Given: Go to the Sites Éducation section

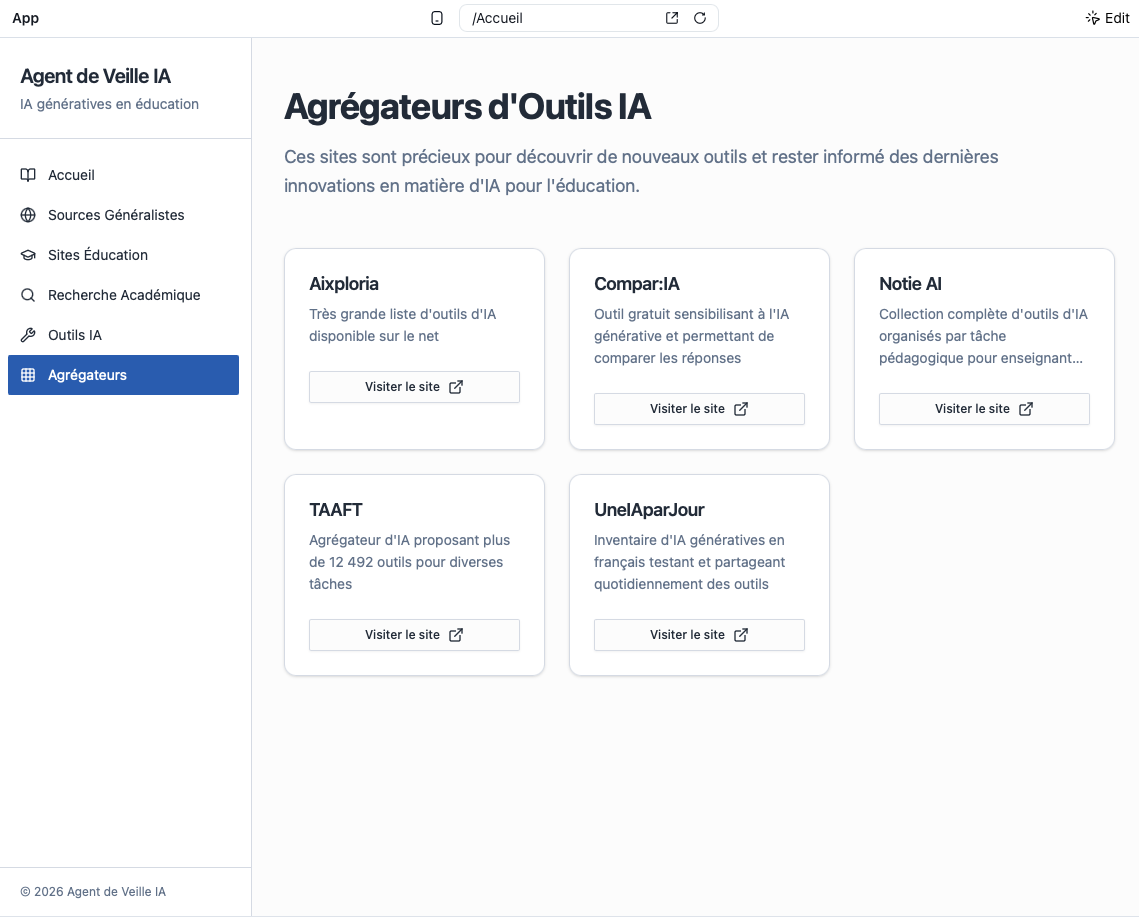Looking at the screenshot, I should coord(98,255).
